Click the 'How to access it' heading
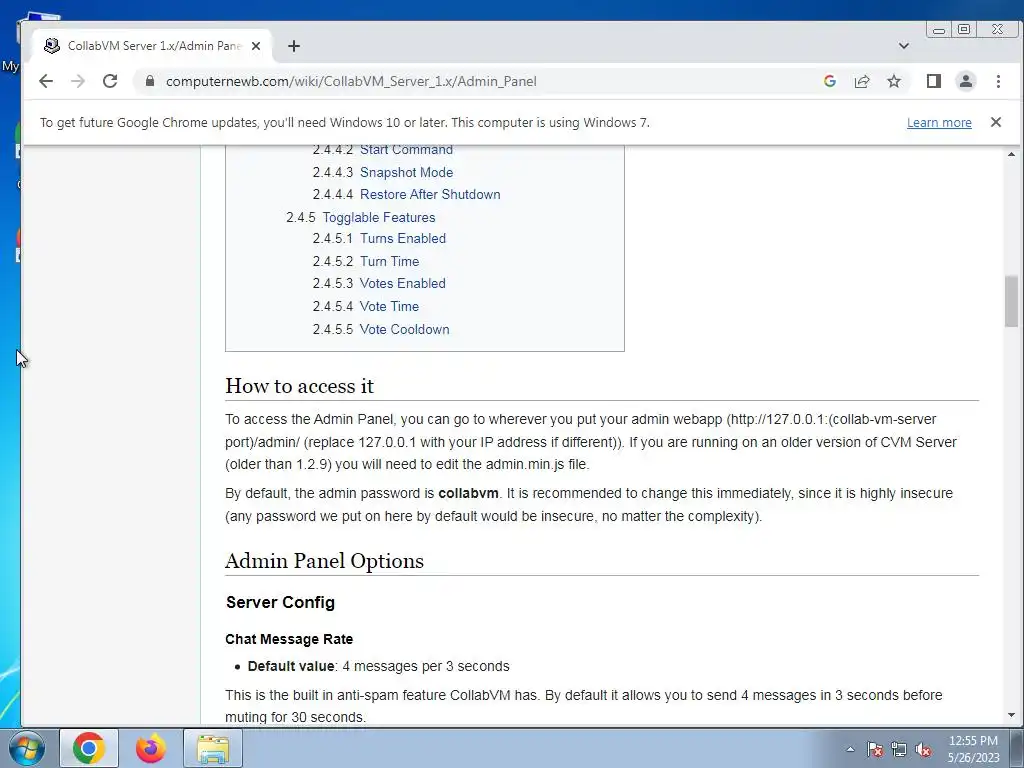The height and width of the screenshot is (768, 1024). [x=299, y=386]
